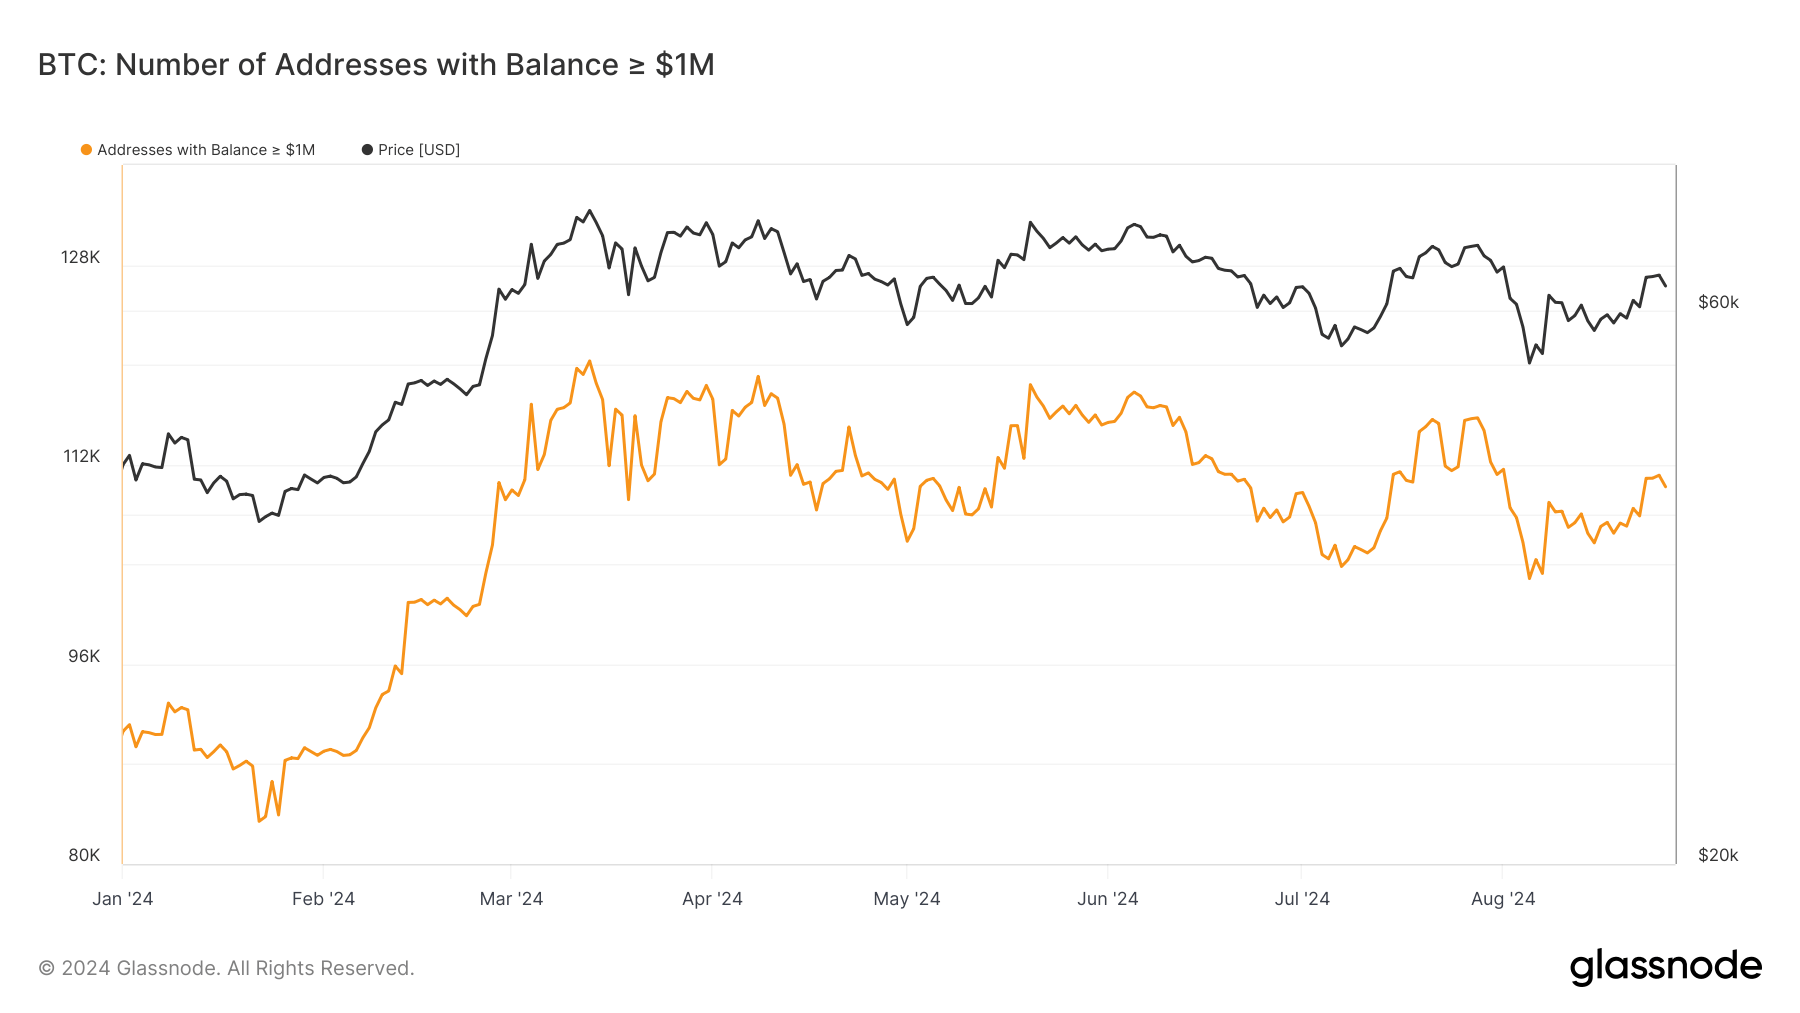
Task: Select the May '24 x-axis label
Action: pos(907,898)
